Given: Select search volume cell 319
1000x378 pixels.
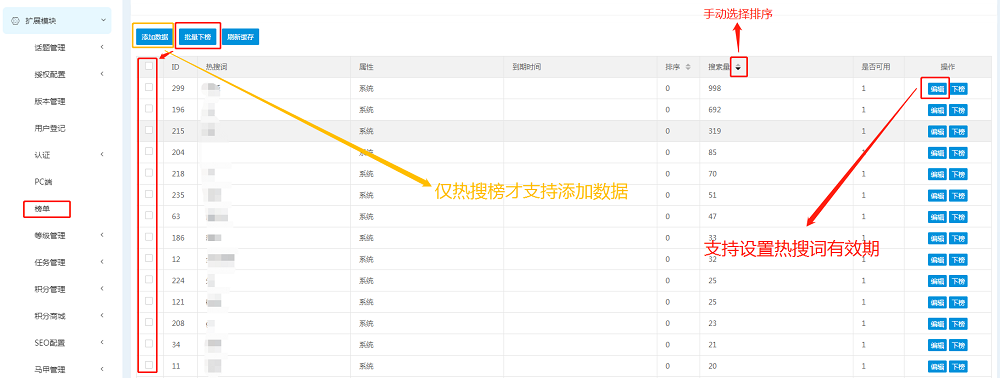Looking at the screenshot, I should tap(714, 131).
